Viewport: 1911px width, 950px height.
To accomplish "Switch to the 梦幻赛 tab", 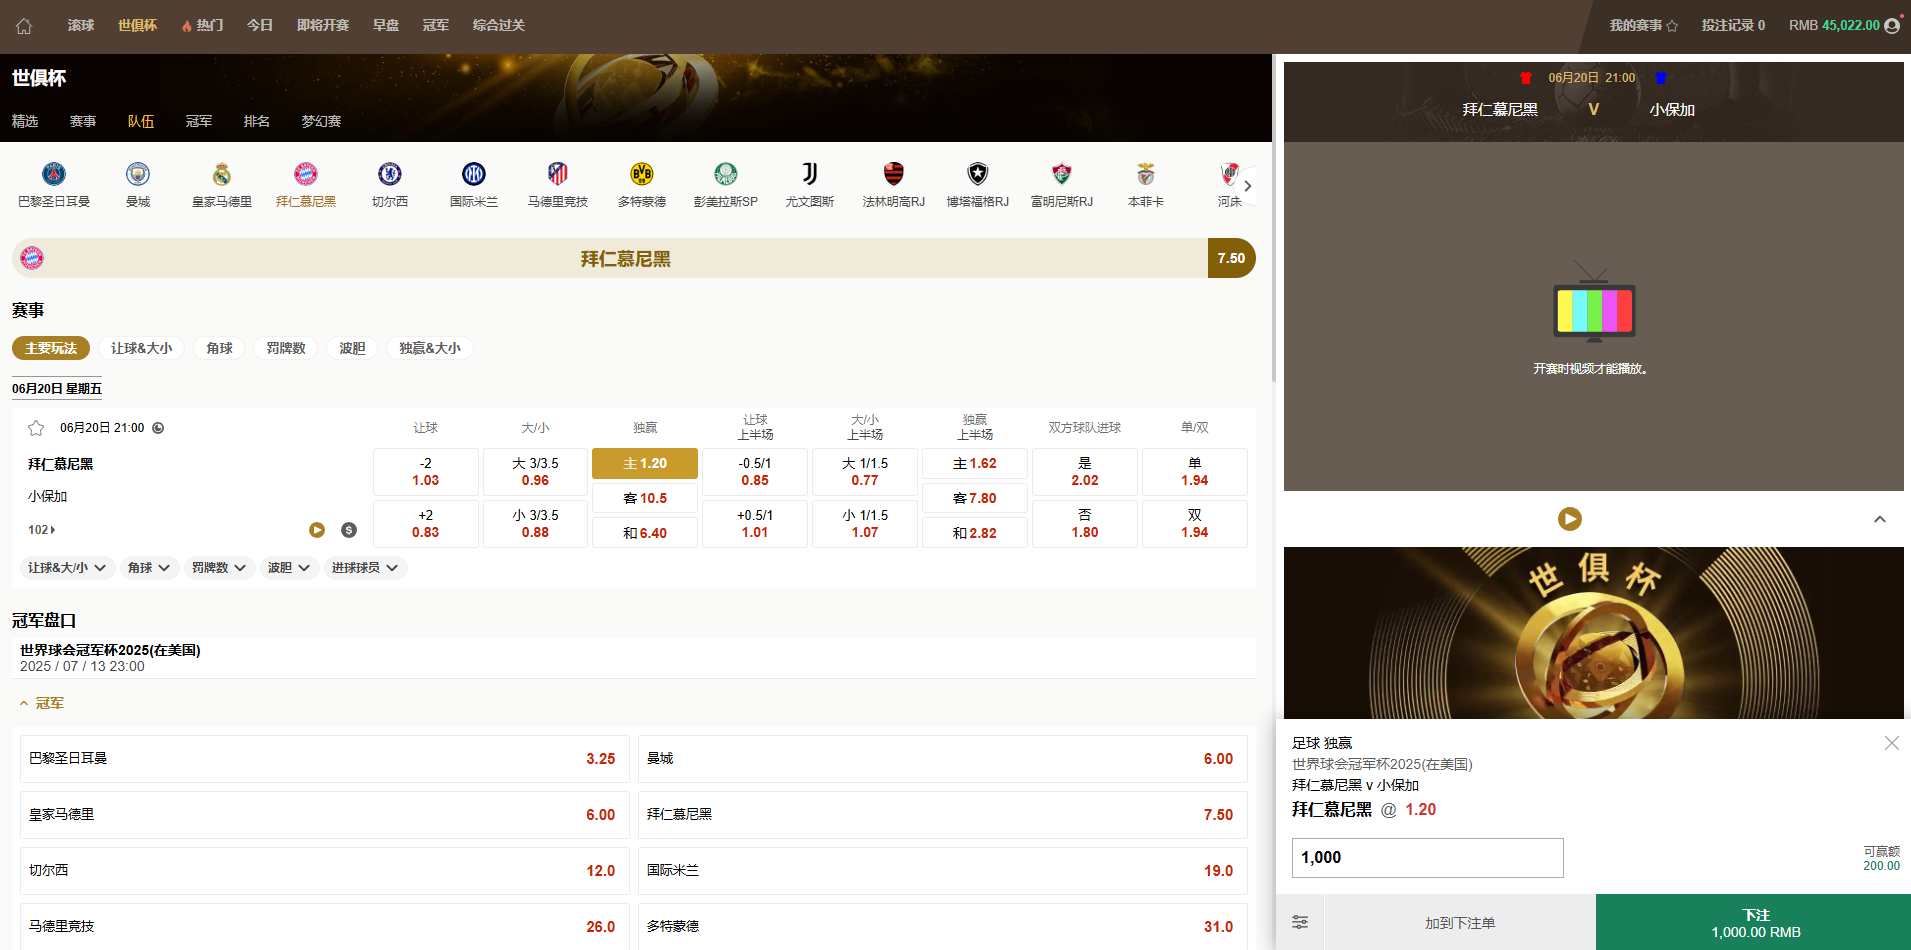I will [x=322, y=121].
